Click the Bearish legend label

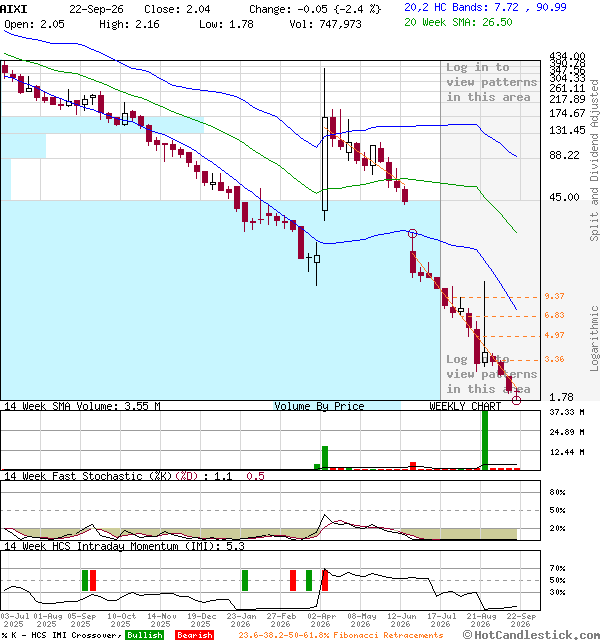pos(195,635)
